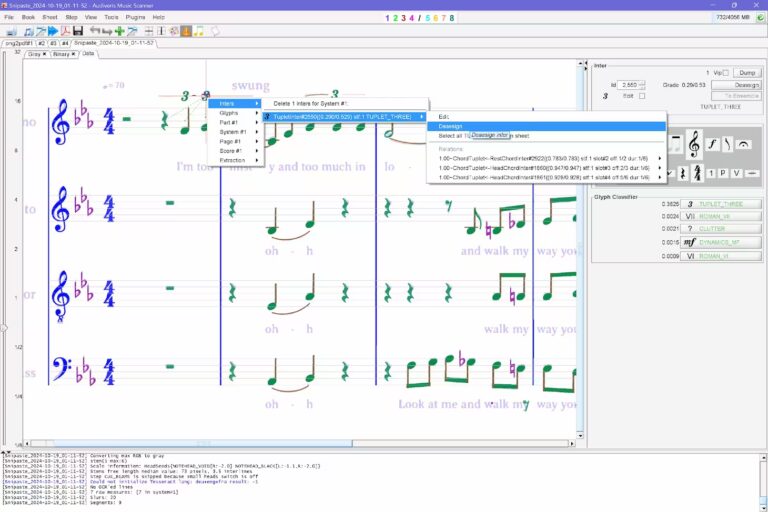Click the Id number field in Inter panel

(x=629, y=85)
